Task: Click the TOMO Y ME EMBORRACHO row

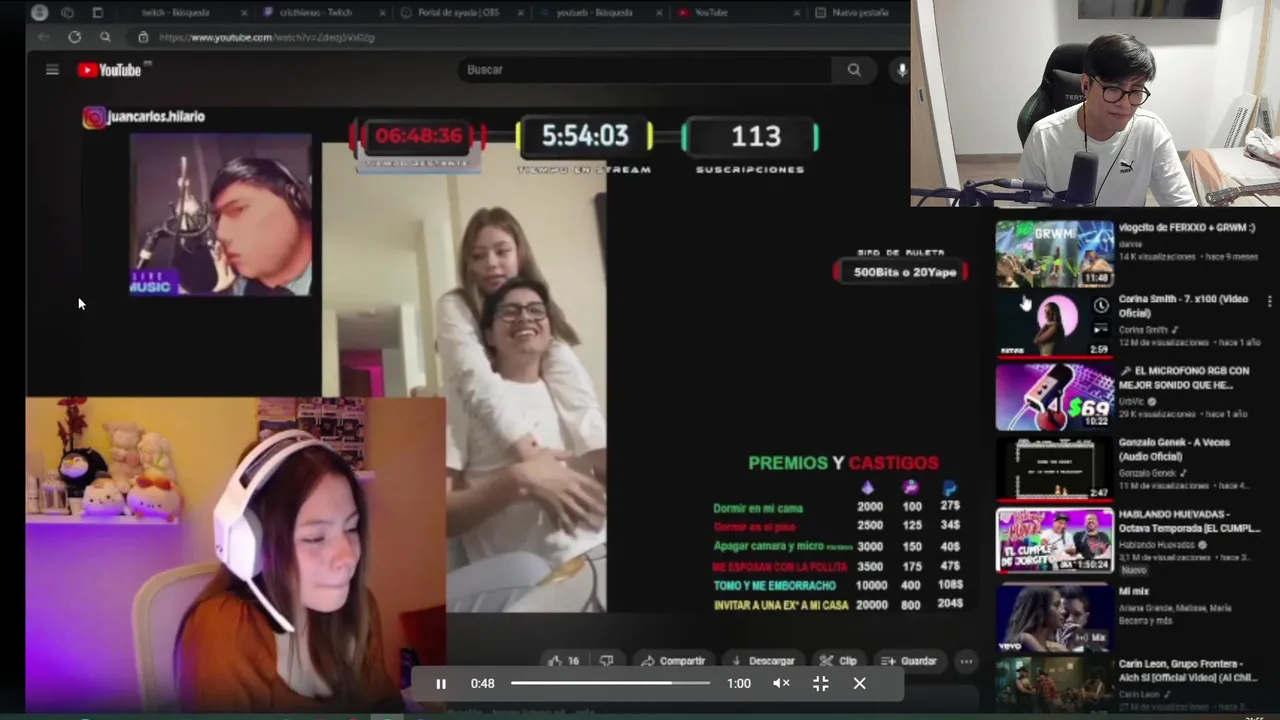Action: [838, 585]
